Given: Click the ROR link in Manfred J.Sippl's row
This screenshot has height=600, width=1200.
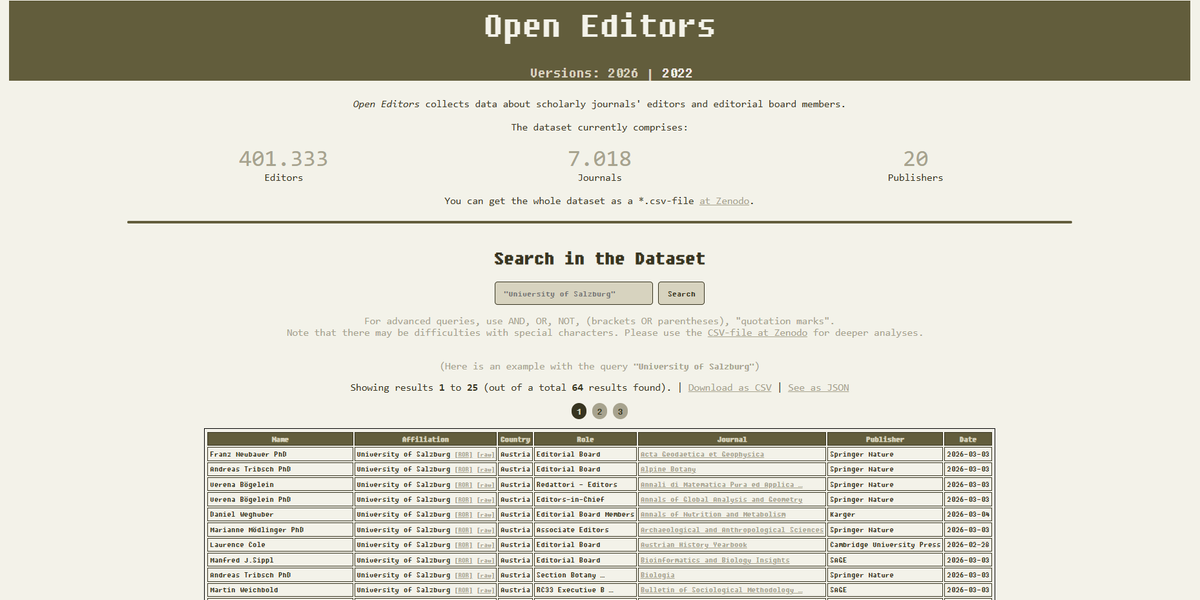Looking at the screenshot, I should point(464,560).
